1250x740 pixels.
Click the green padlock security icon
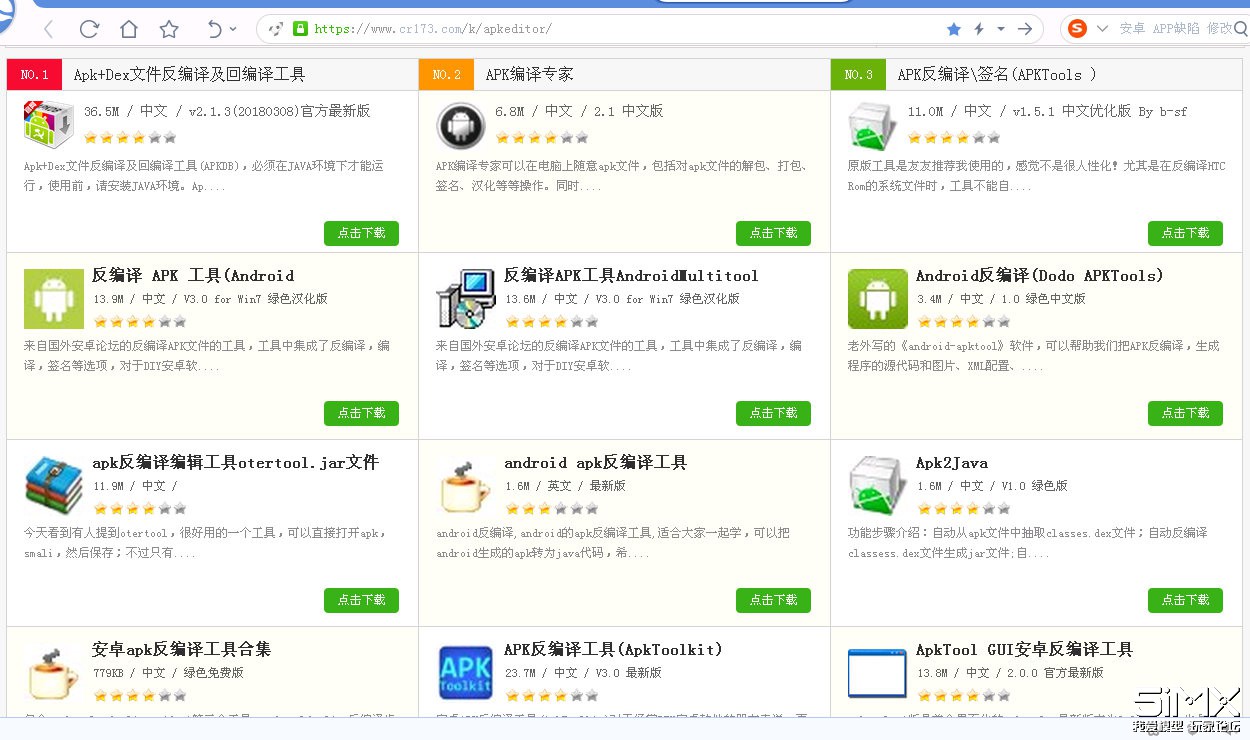click(299, 29)
